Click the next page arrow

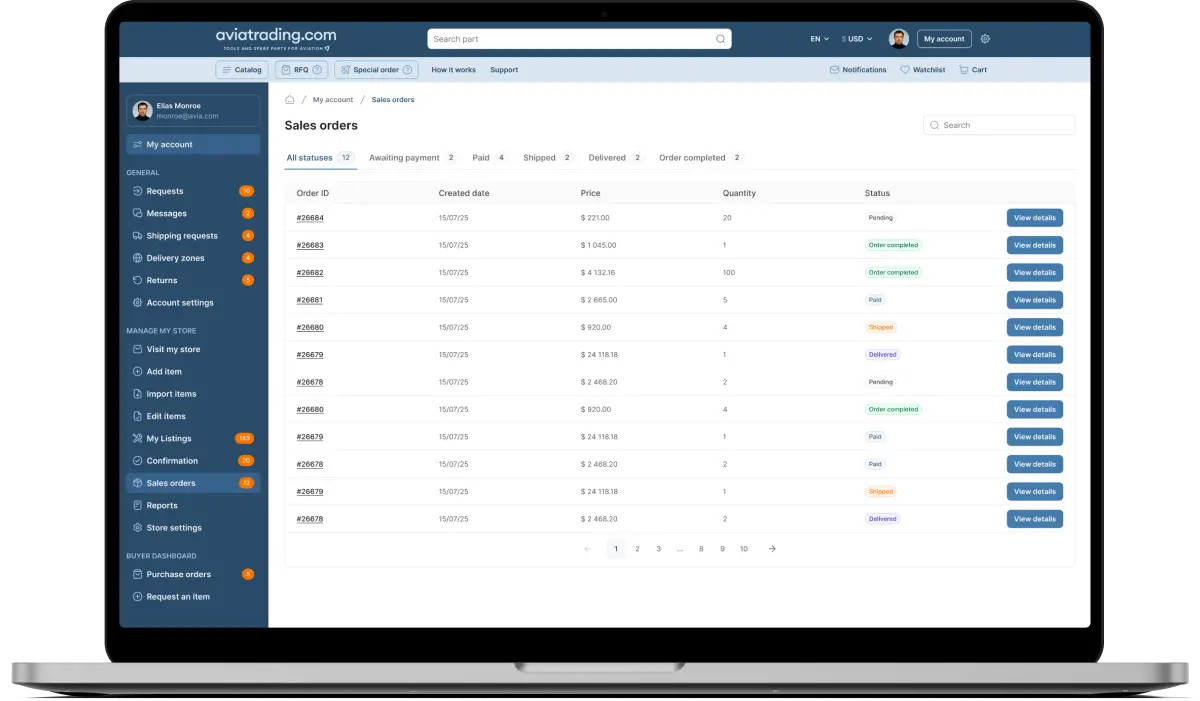coord(772,549)
